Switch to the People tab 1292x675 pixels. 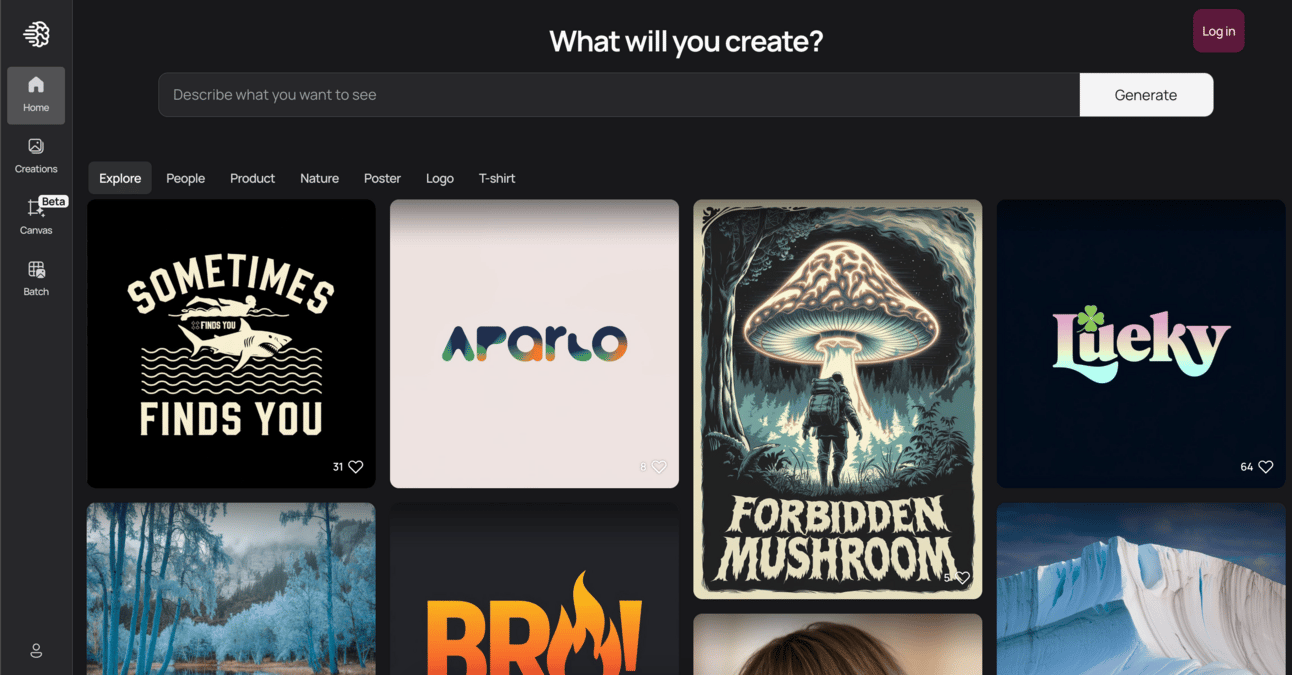(185, 178)
